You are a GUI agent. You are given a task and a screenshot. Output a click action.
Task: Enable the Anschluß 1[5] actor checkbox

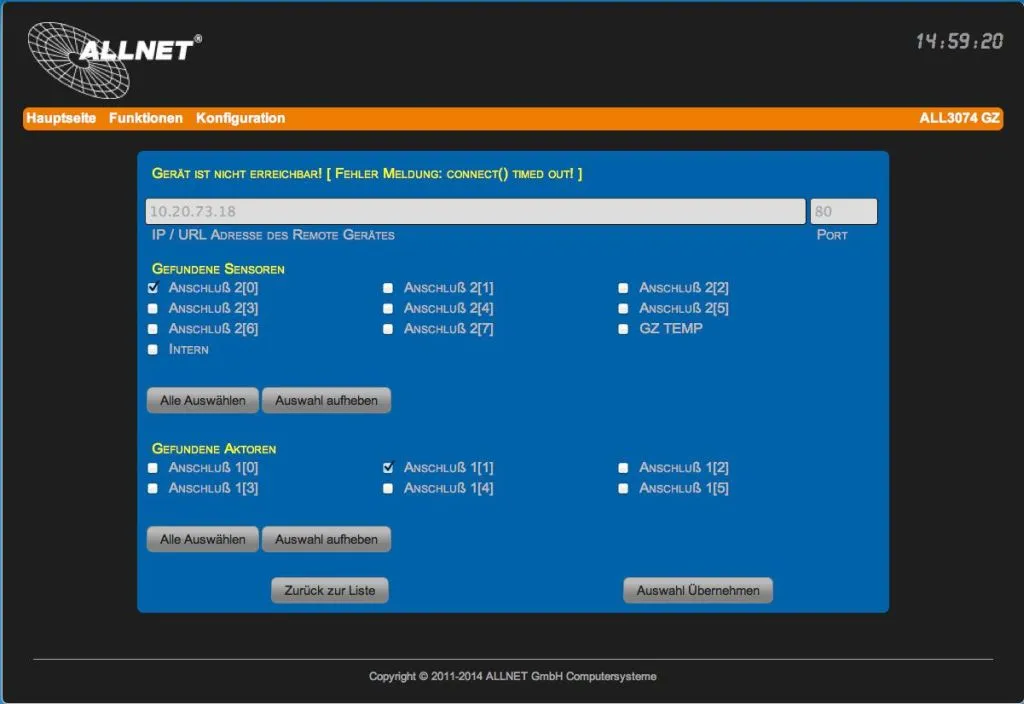click(623, 488)
